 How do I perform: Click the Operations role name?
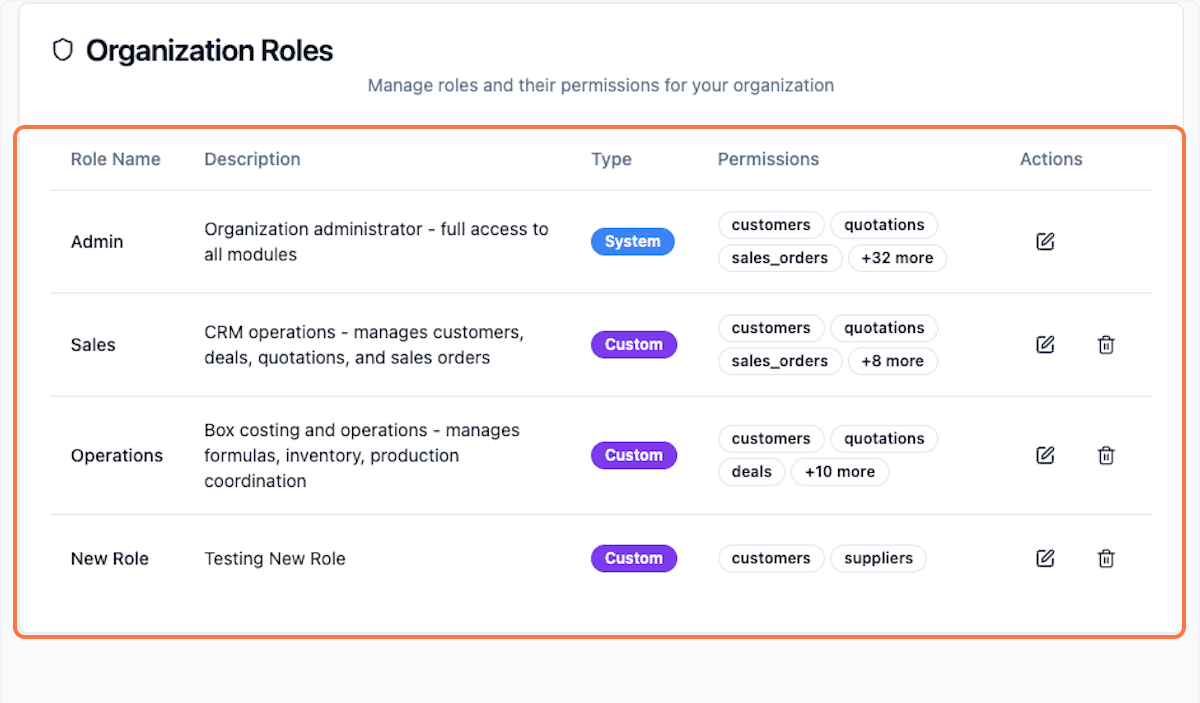point(116,456)
